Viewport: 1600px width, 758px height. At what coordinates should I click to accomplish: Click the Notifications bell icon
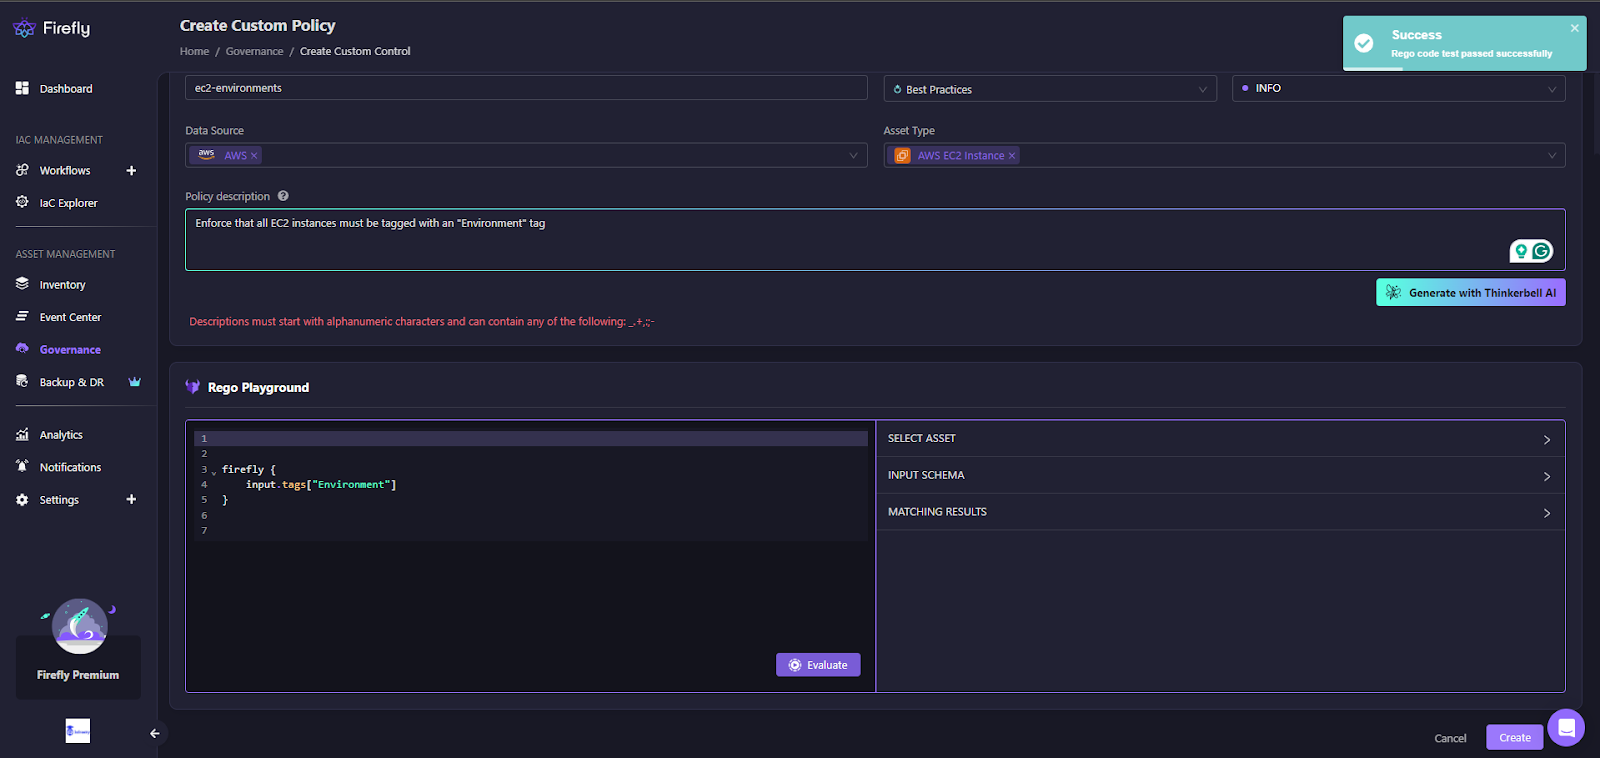[x=22, y=466]
